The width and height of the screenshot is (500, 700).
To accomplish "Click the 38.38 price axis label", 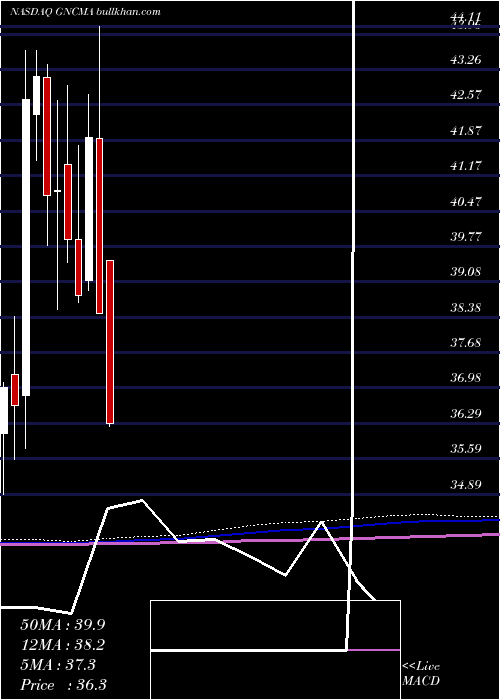I will pos(466,308).
